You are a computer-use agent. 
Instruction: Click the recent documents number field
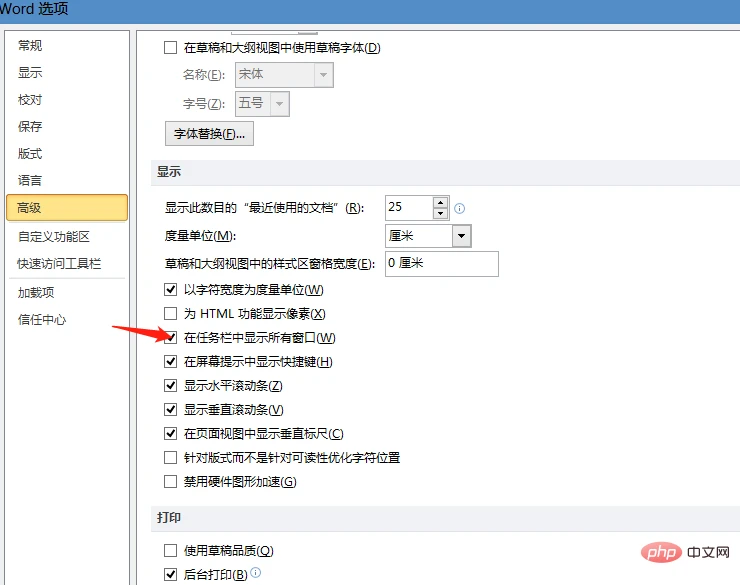pos(409,208)
